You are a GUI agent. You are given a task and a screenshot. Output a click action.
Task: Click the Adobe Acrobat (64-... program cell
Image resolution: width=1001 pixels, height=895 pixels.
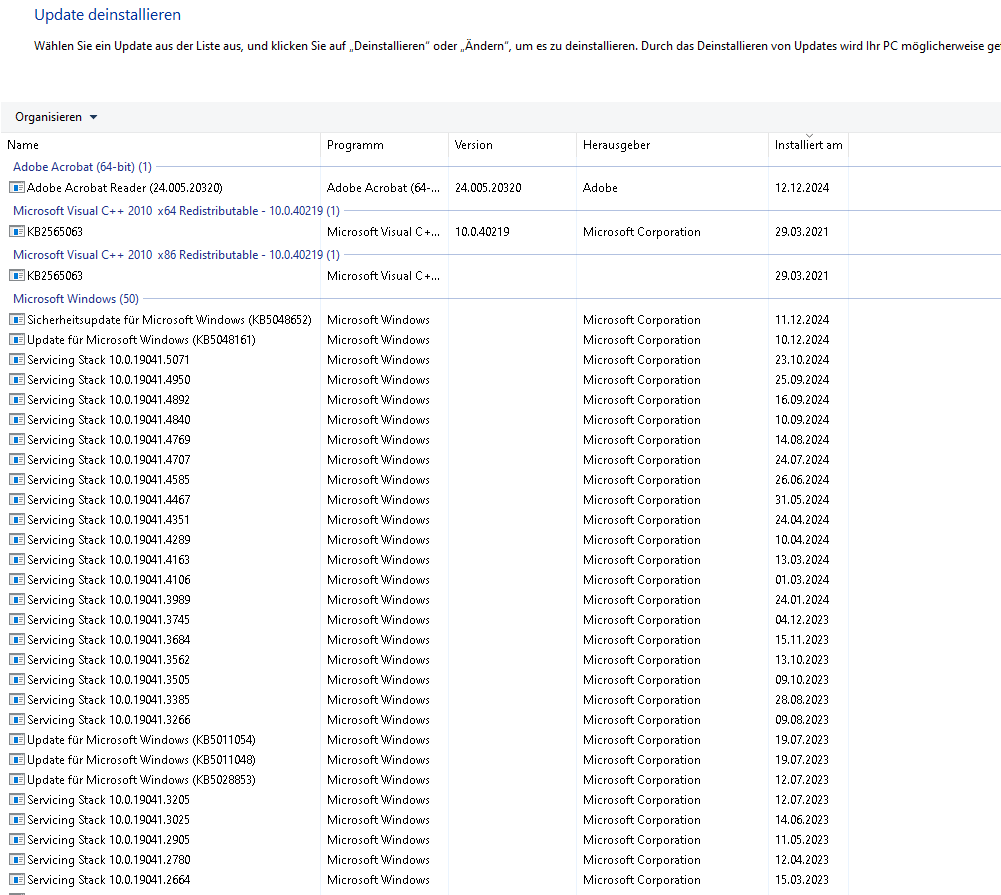tap(383, 188)
